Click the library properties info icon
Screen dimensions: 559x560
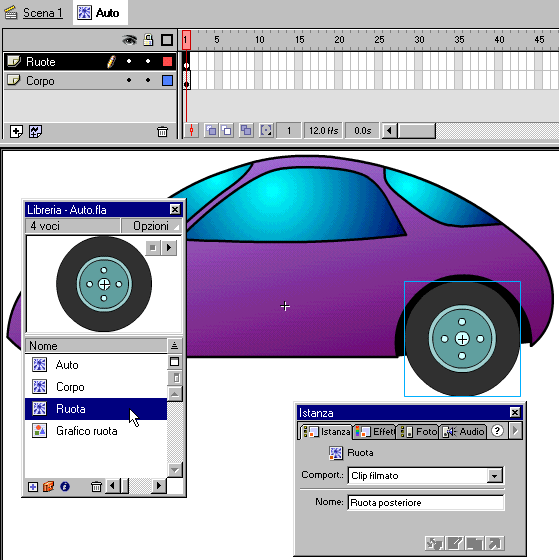(x=65, y=486)
